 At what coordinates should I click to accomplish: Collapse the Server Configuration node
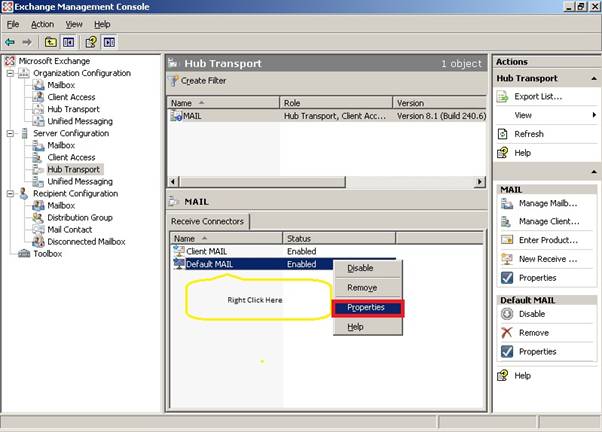[10, 133]
